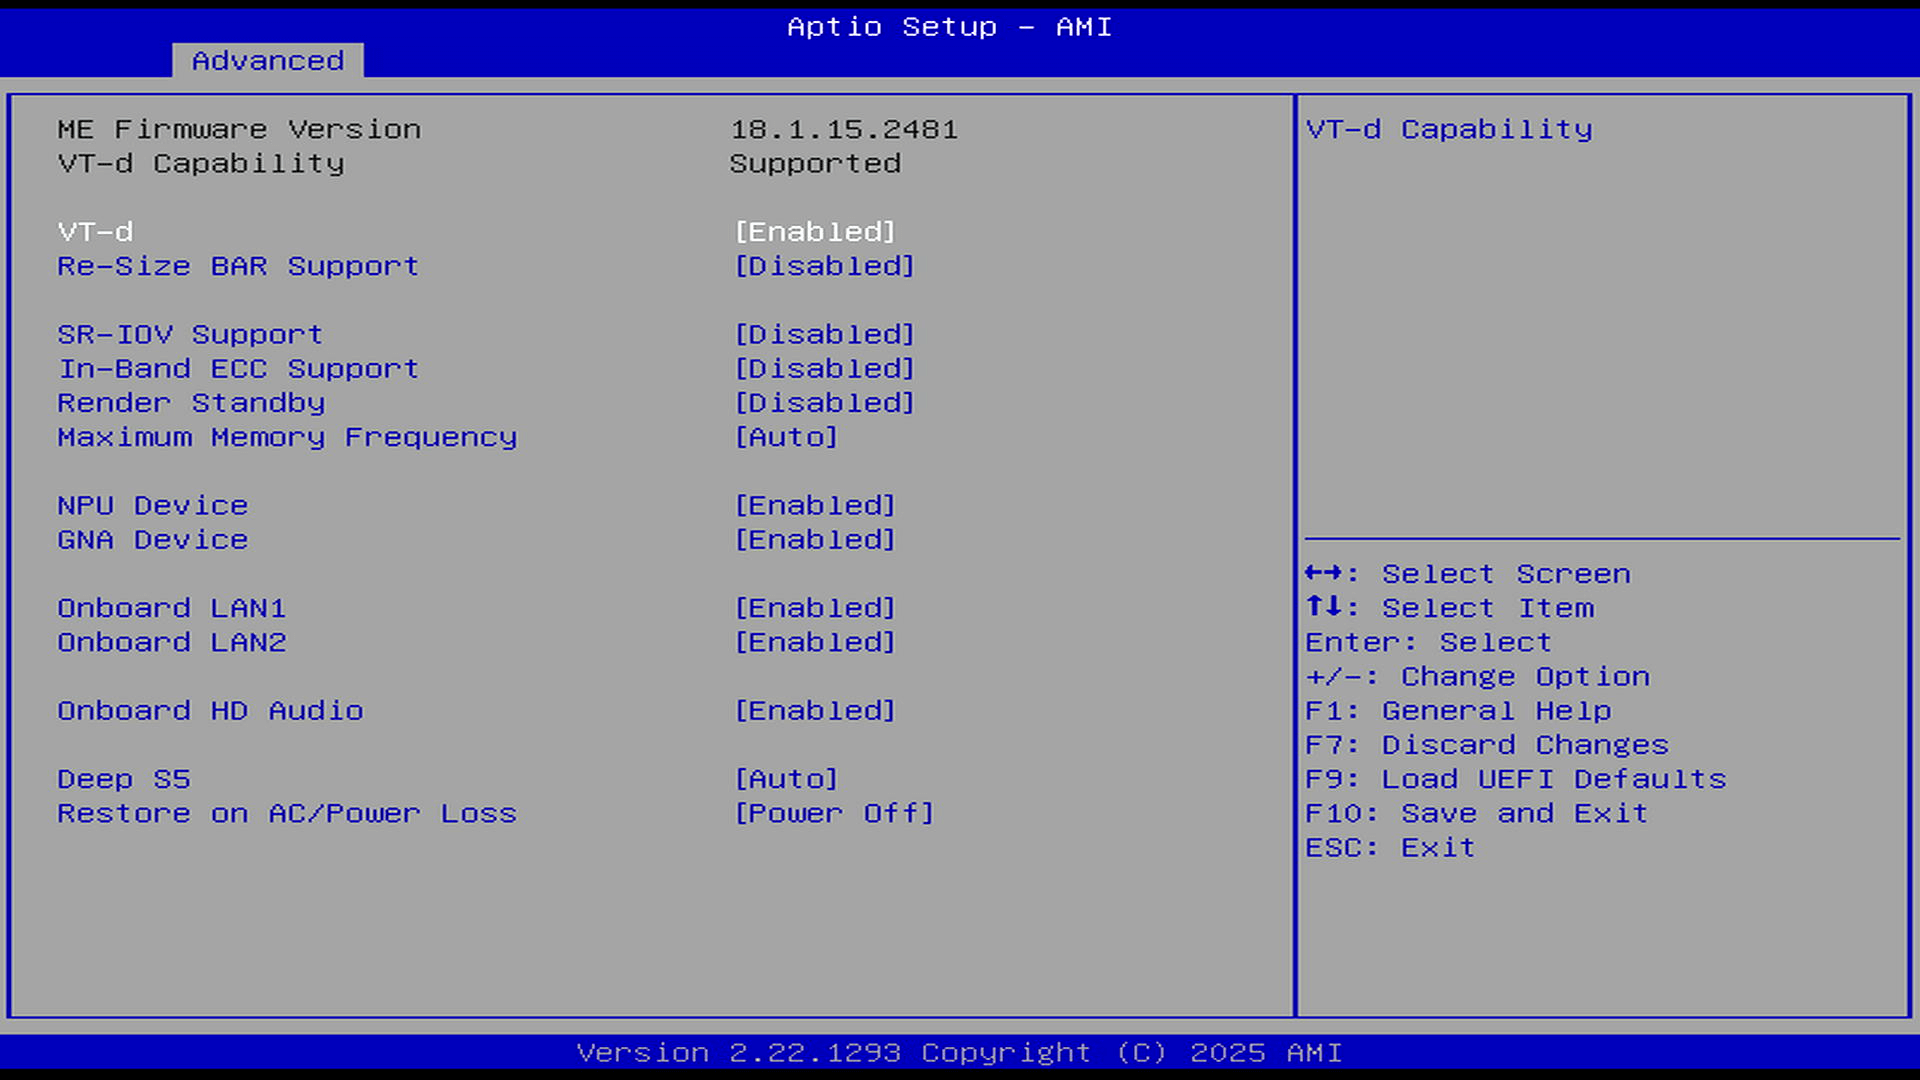Open Re-Size BAR Support Disabled option
1920x1080 pixels.
[824, 266]
